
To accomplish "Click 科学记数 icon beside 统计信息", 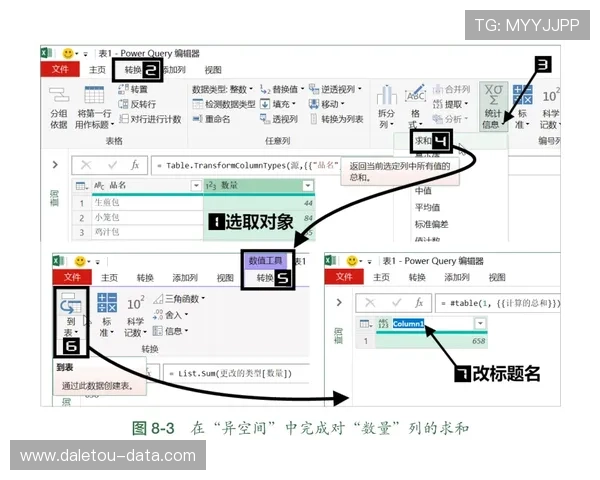I will [551, 96].
